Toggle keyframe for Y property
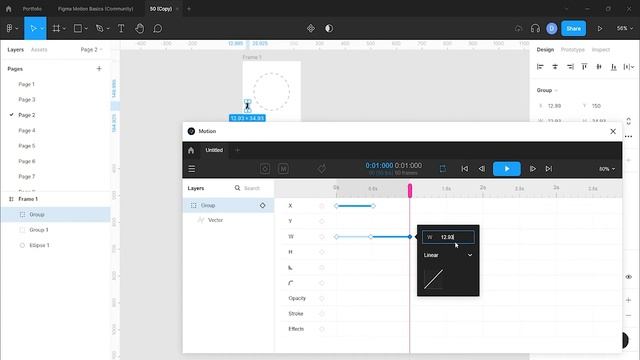640x360 pixels. click(x=322, y=221)
